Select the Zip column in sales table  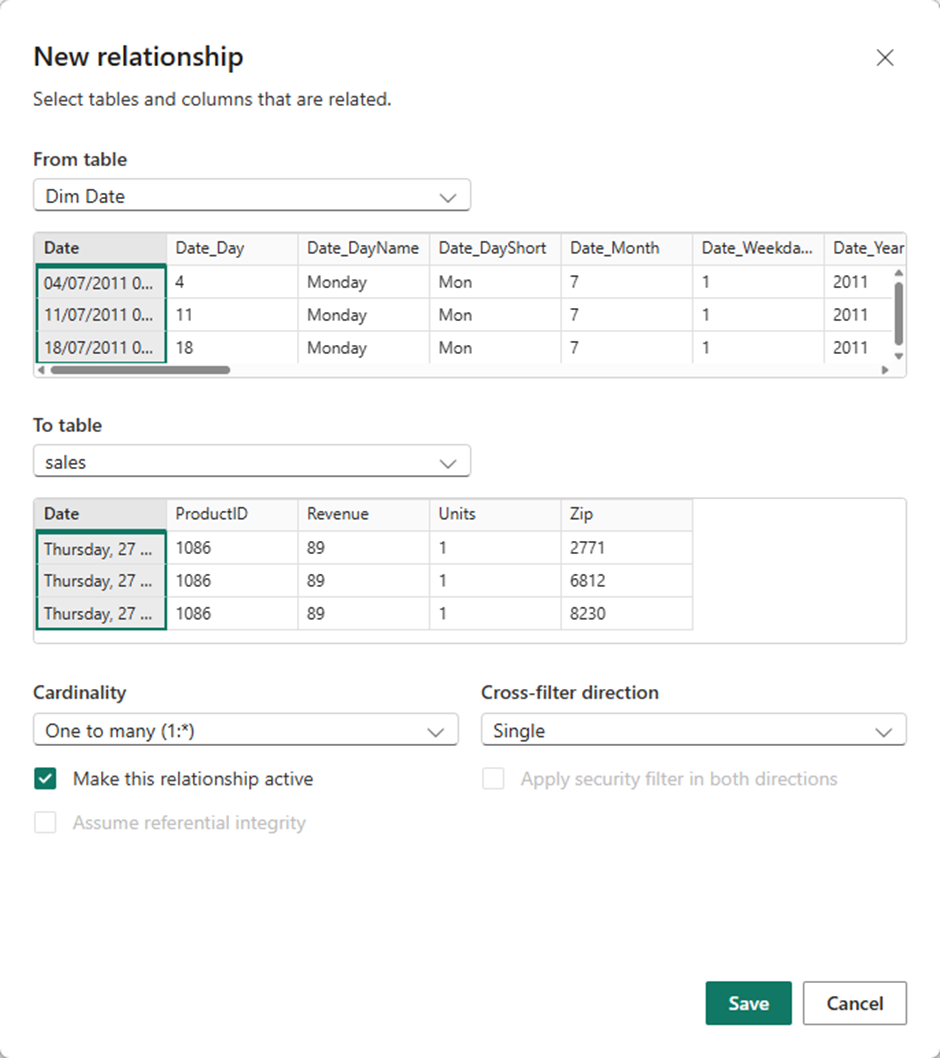pyautogui.click(x=625, y=514)
